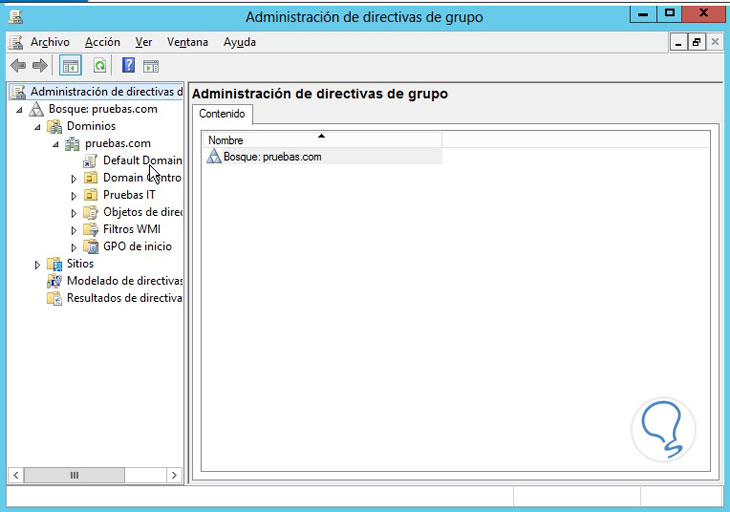This screenshot has height=512, width=730.
Task: Click the Forward arrow toolbar icon
Action: click(x=40, y=66)
